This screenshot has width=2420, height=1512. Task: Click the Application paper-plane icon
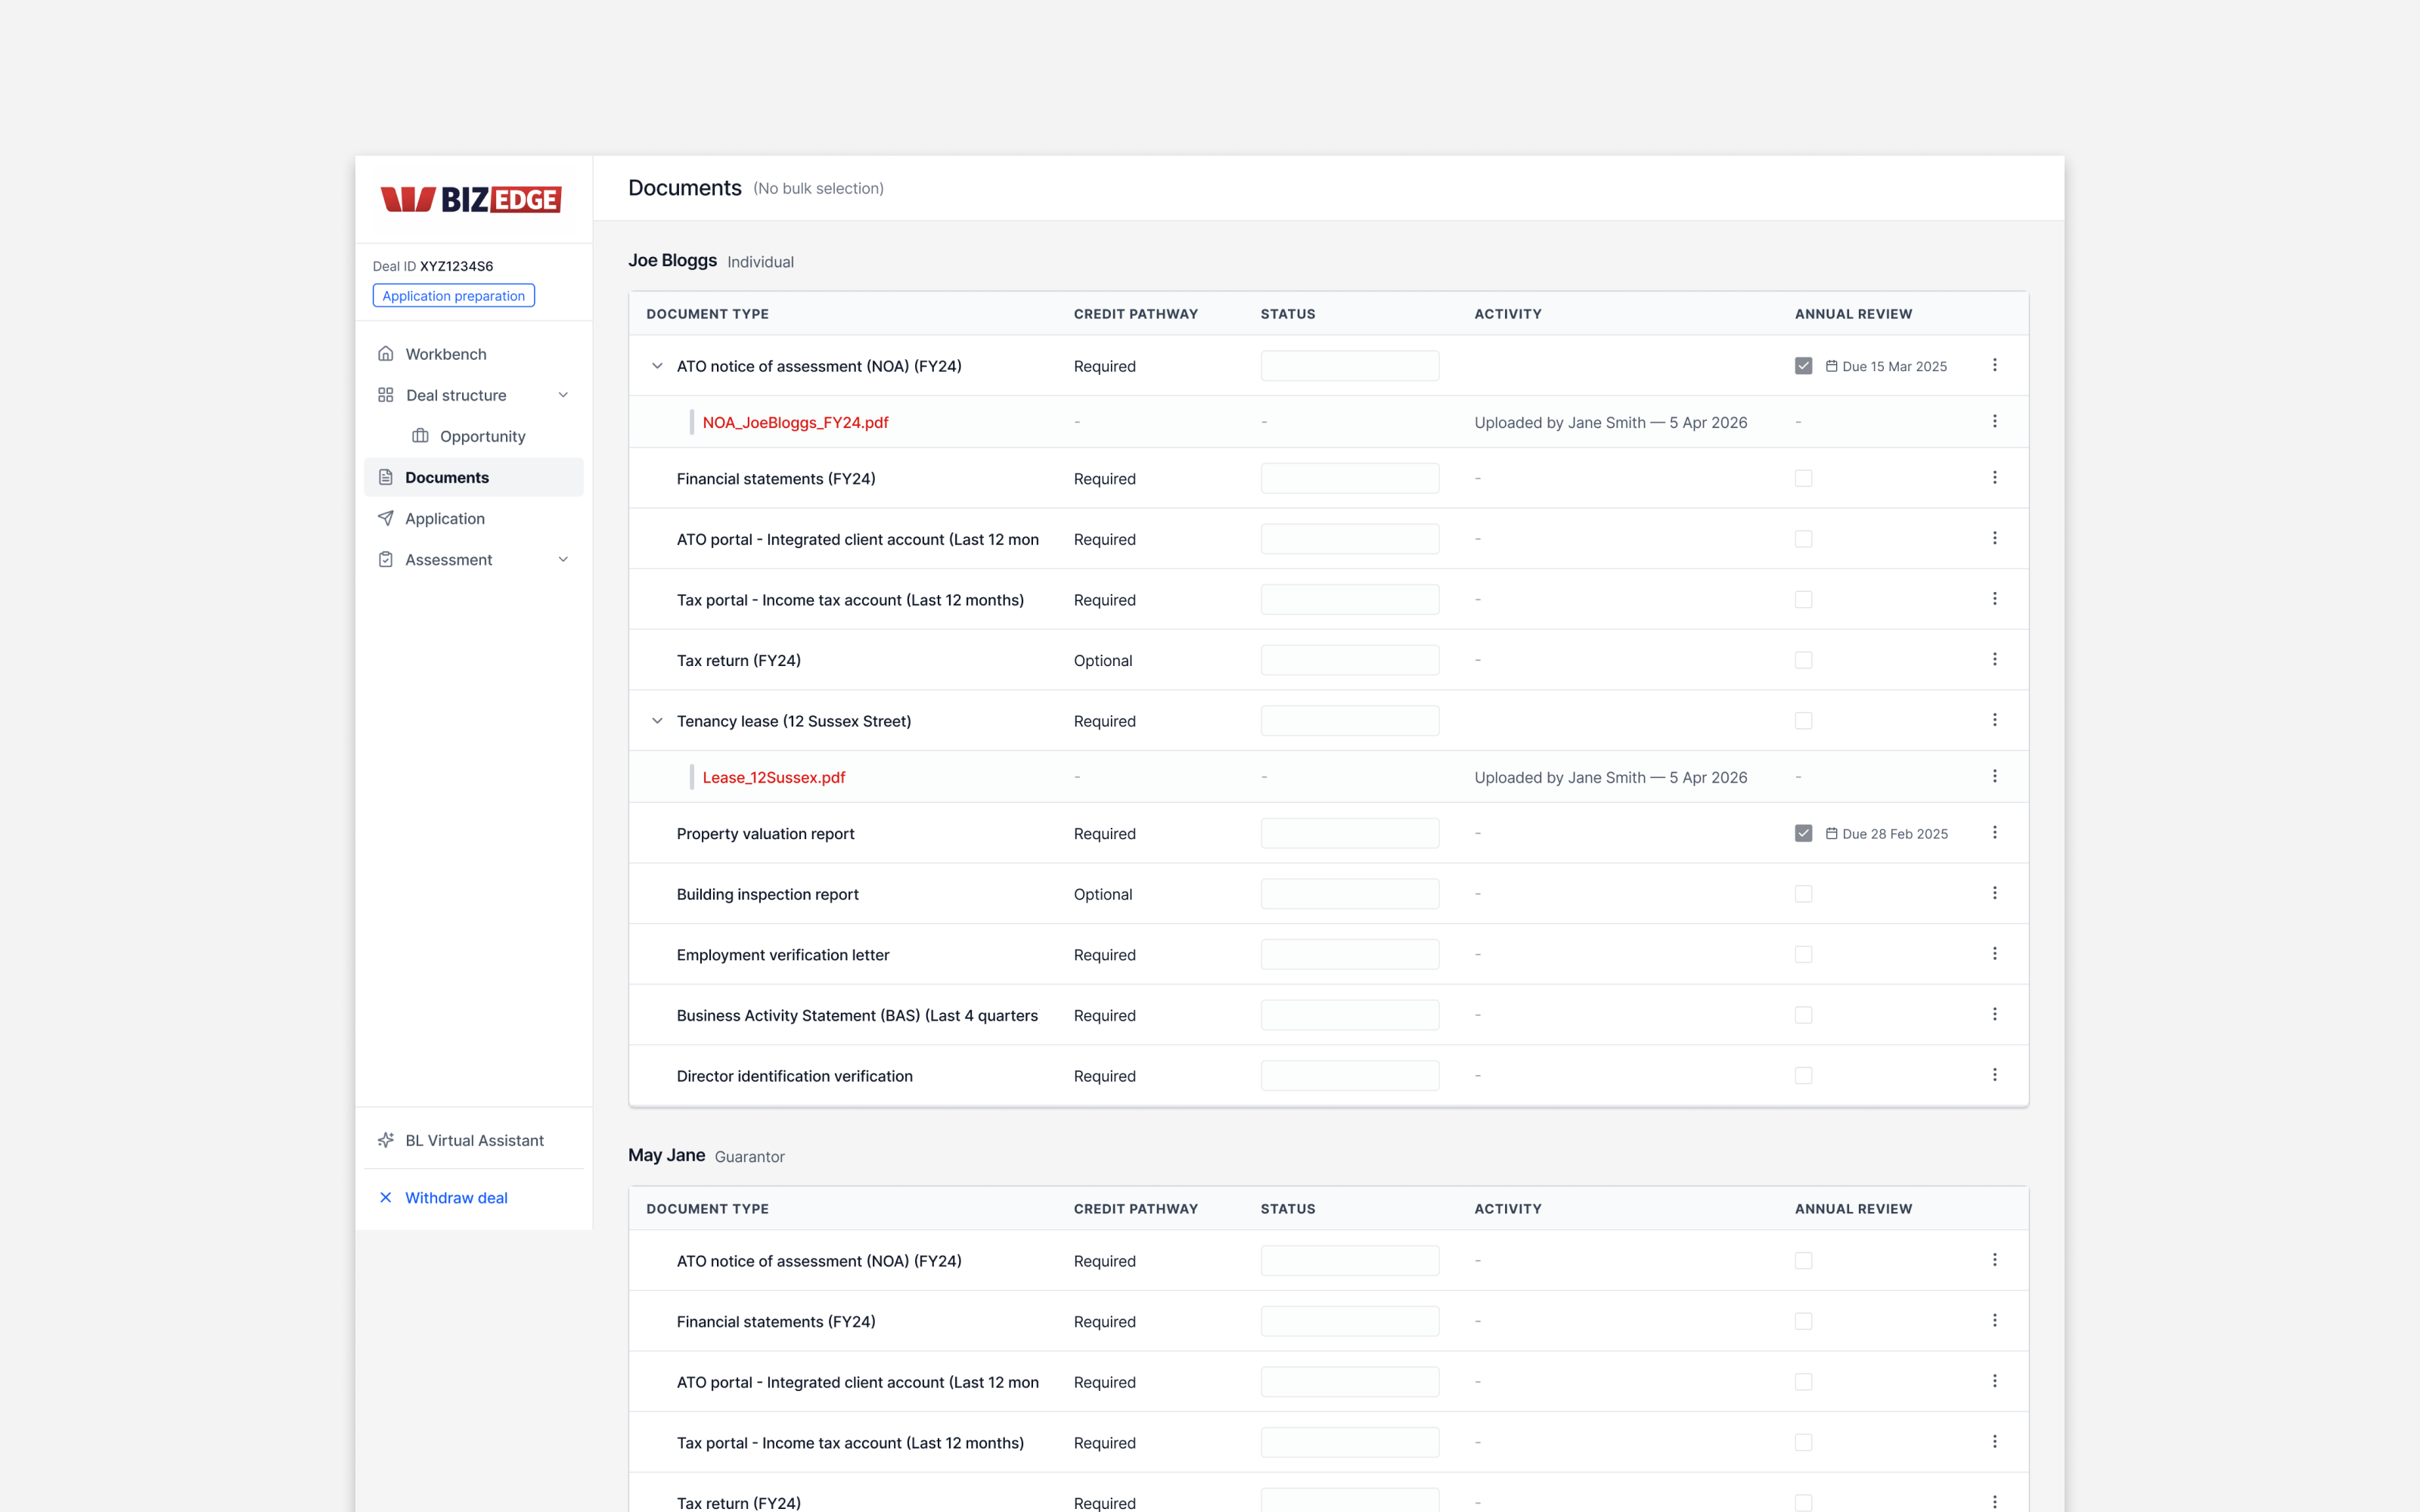click(x=387, y=518)
